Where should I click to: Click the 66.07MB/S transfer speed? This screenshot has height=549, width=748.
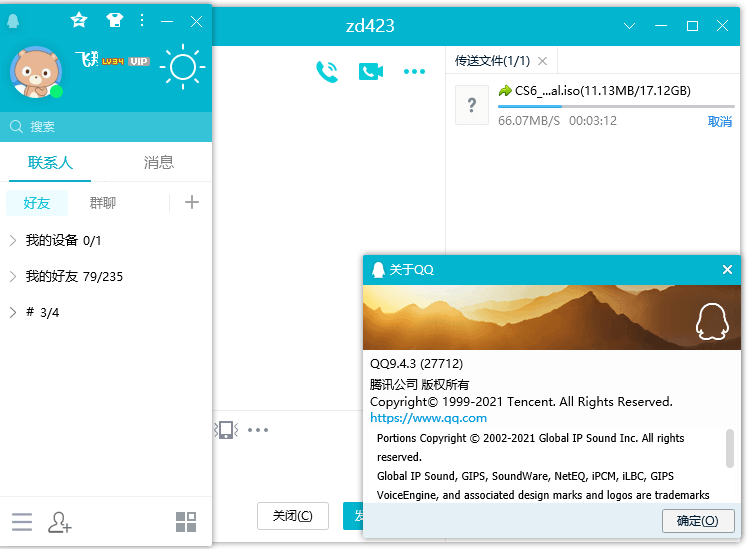[x=529, y=121]
